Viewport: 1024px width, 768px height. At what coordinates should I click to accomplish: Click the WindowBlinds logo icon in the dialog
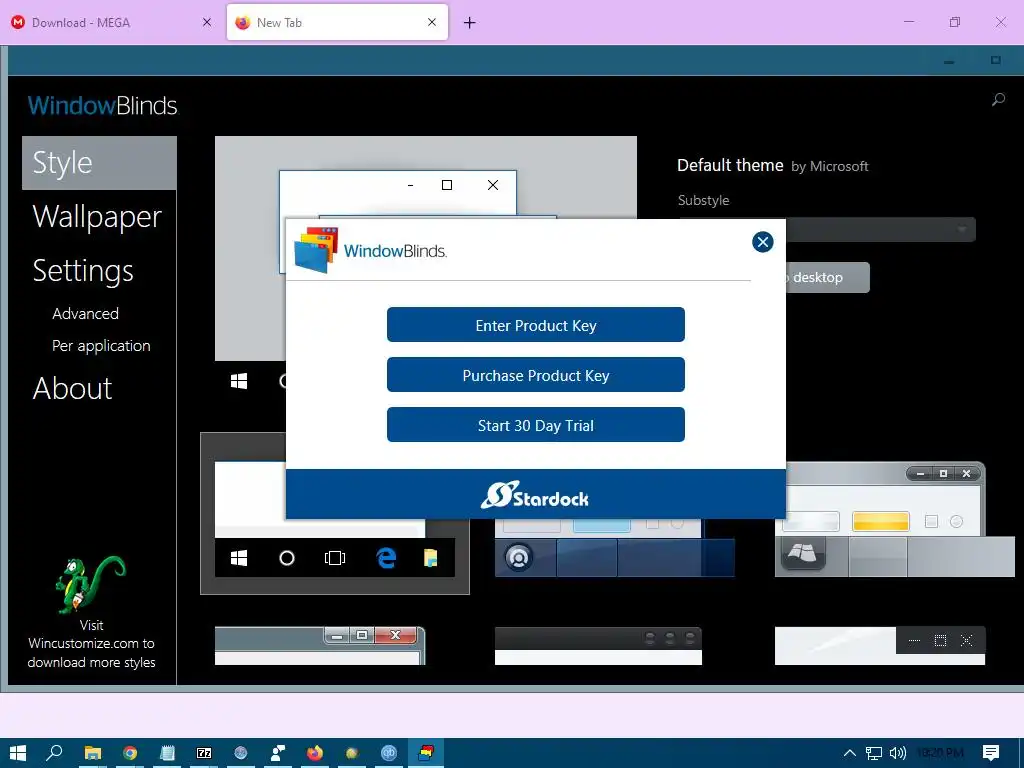(x=316, y=250)
